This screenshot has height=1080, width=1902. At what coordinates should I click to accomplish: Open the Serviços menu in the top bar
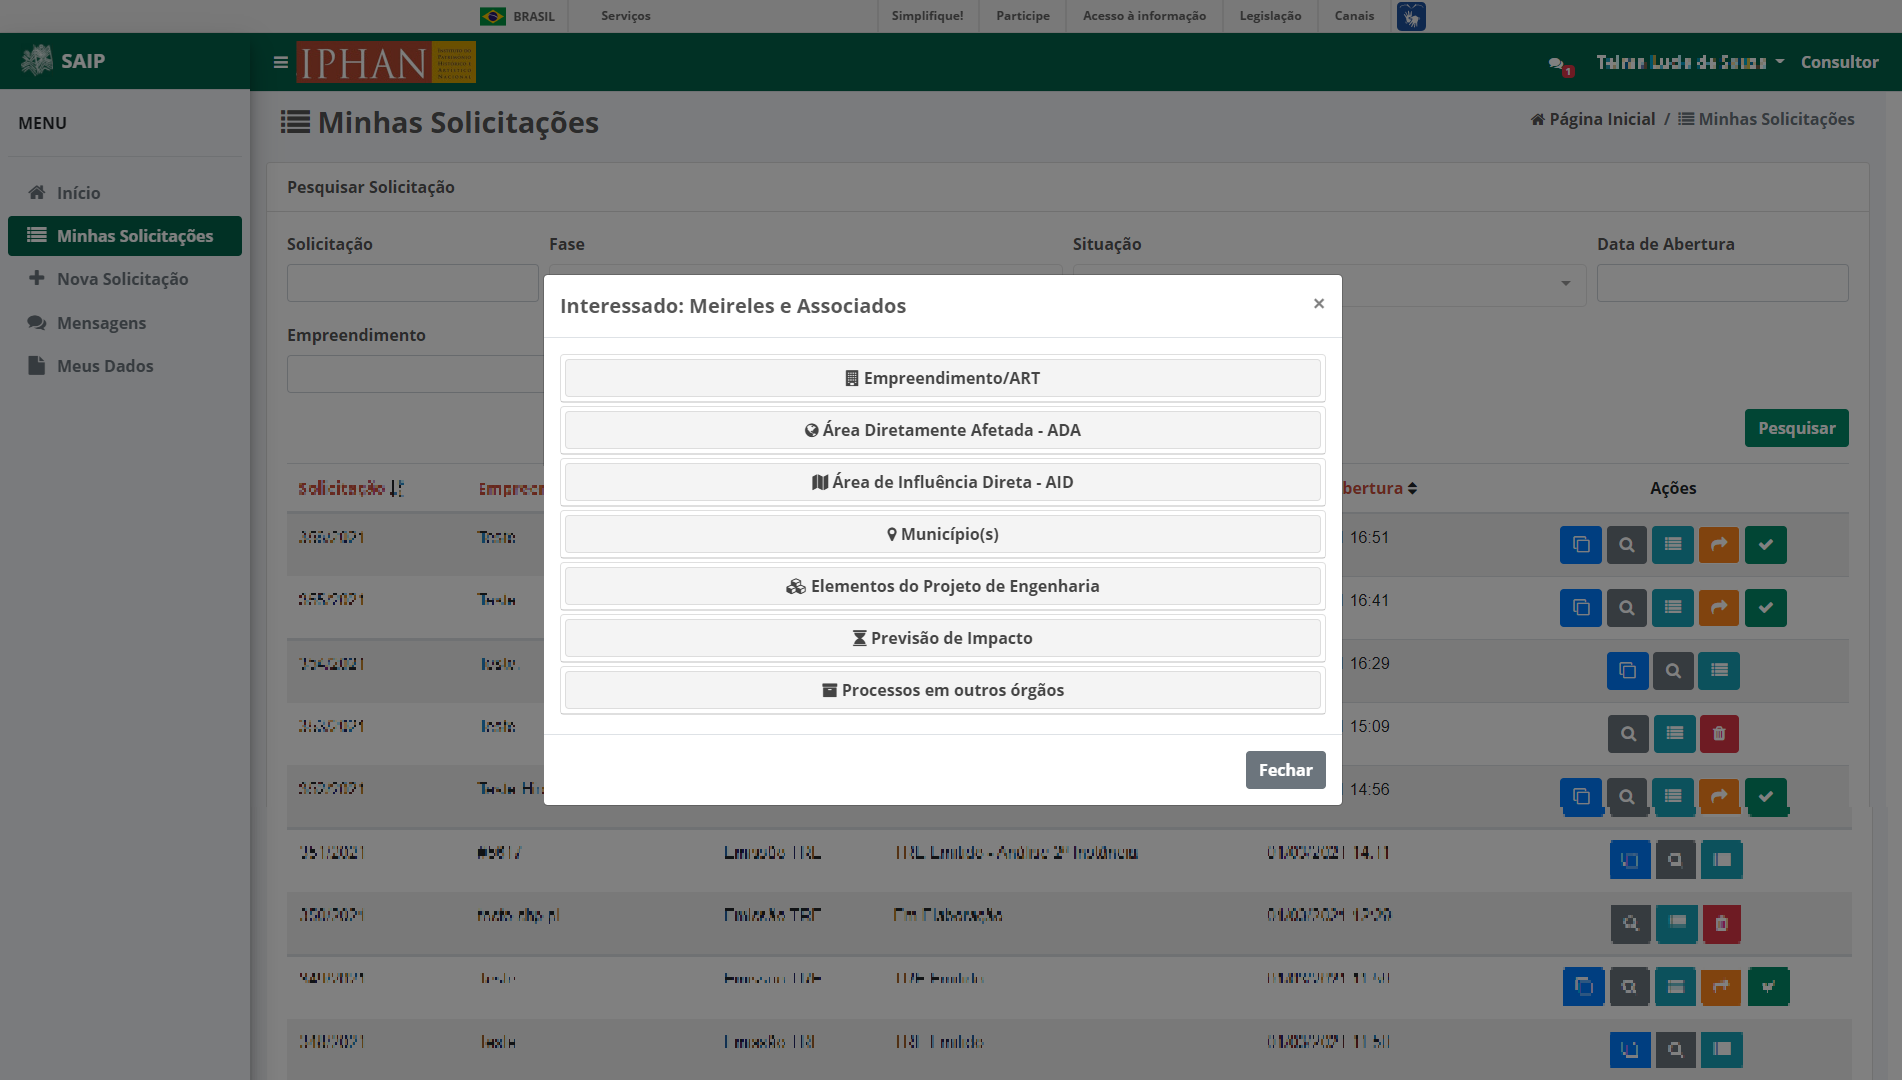pos(626,16)
